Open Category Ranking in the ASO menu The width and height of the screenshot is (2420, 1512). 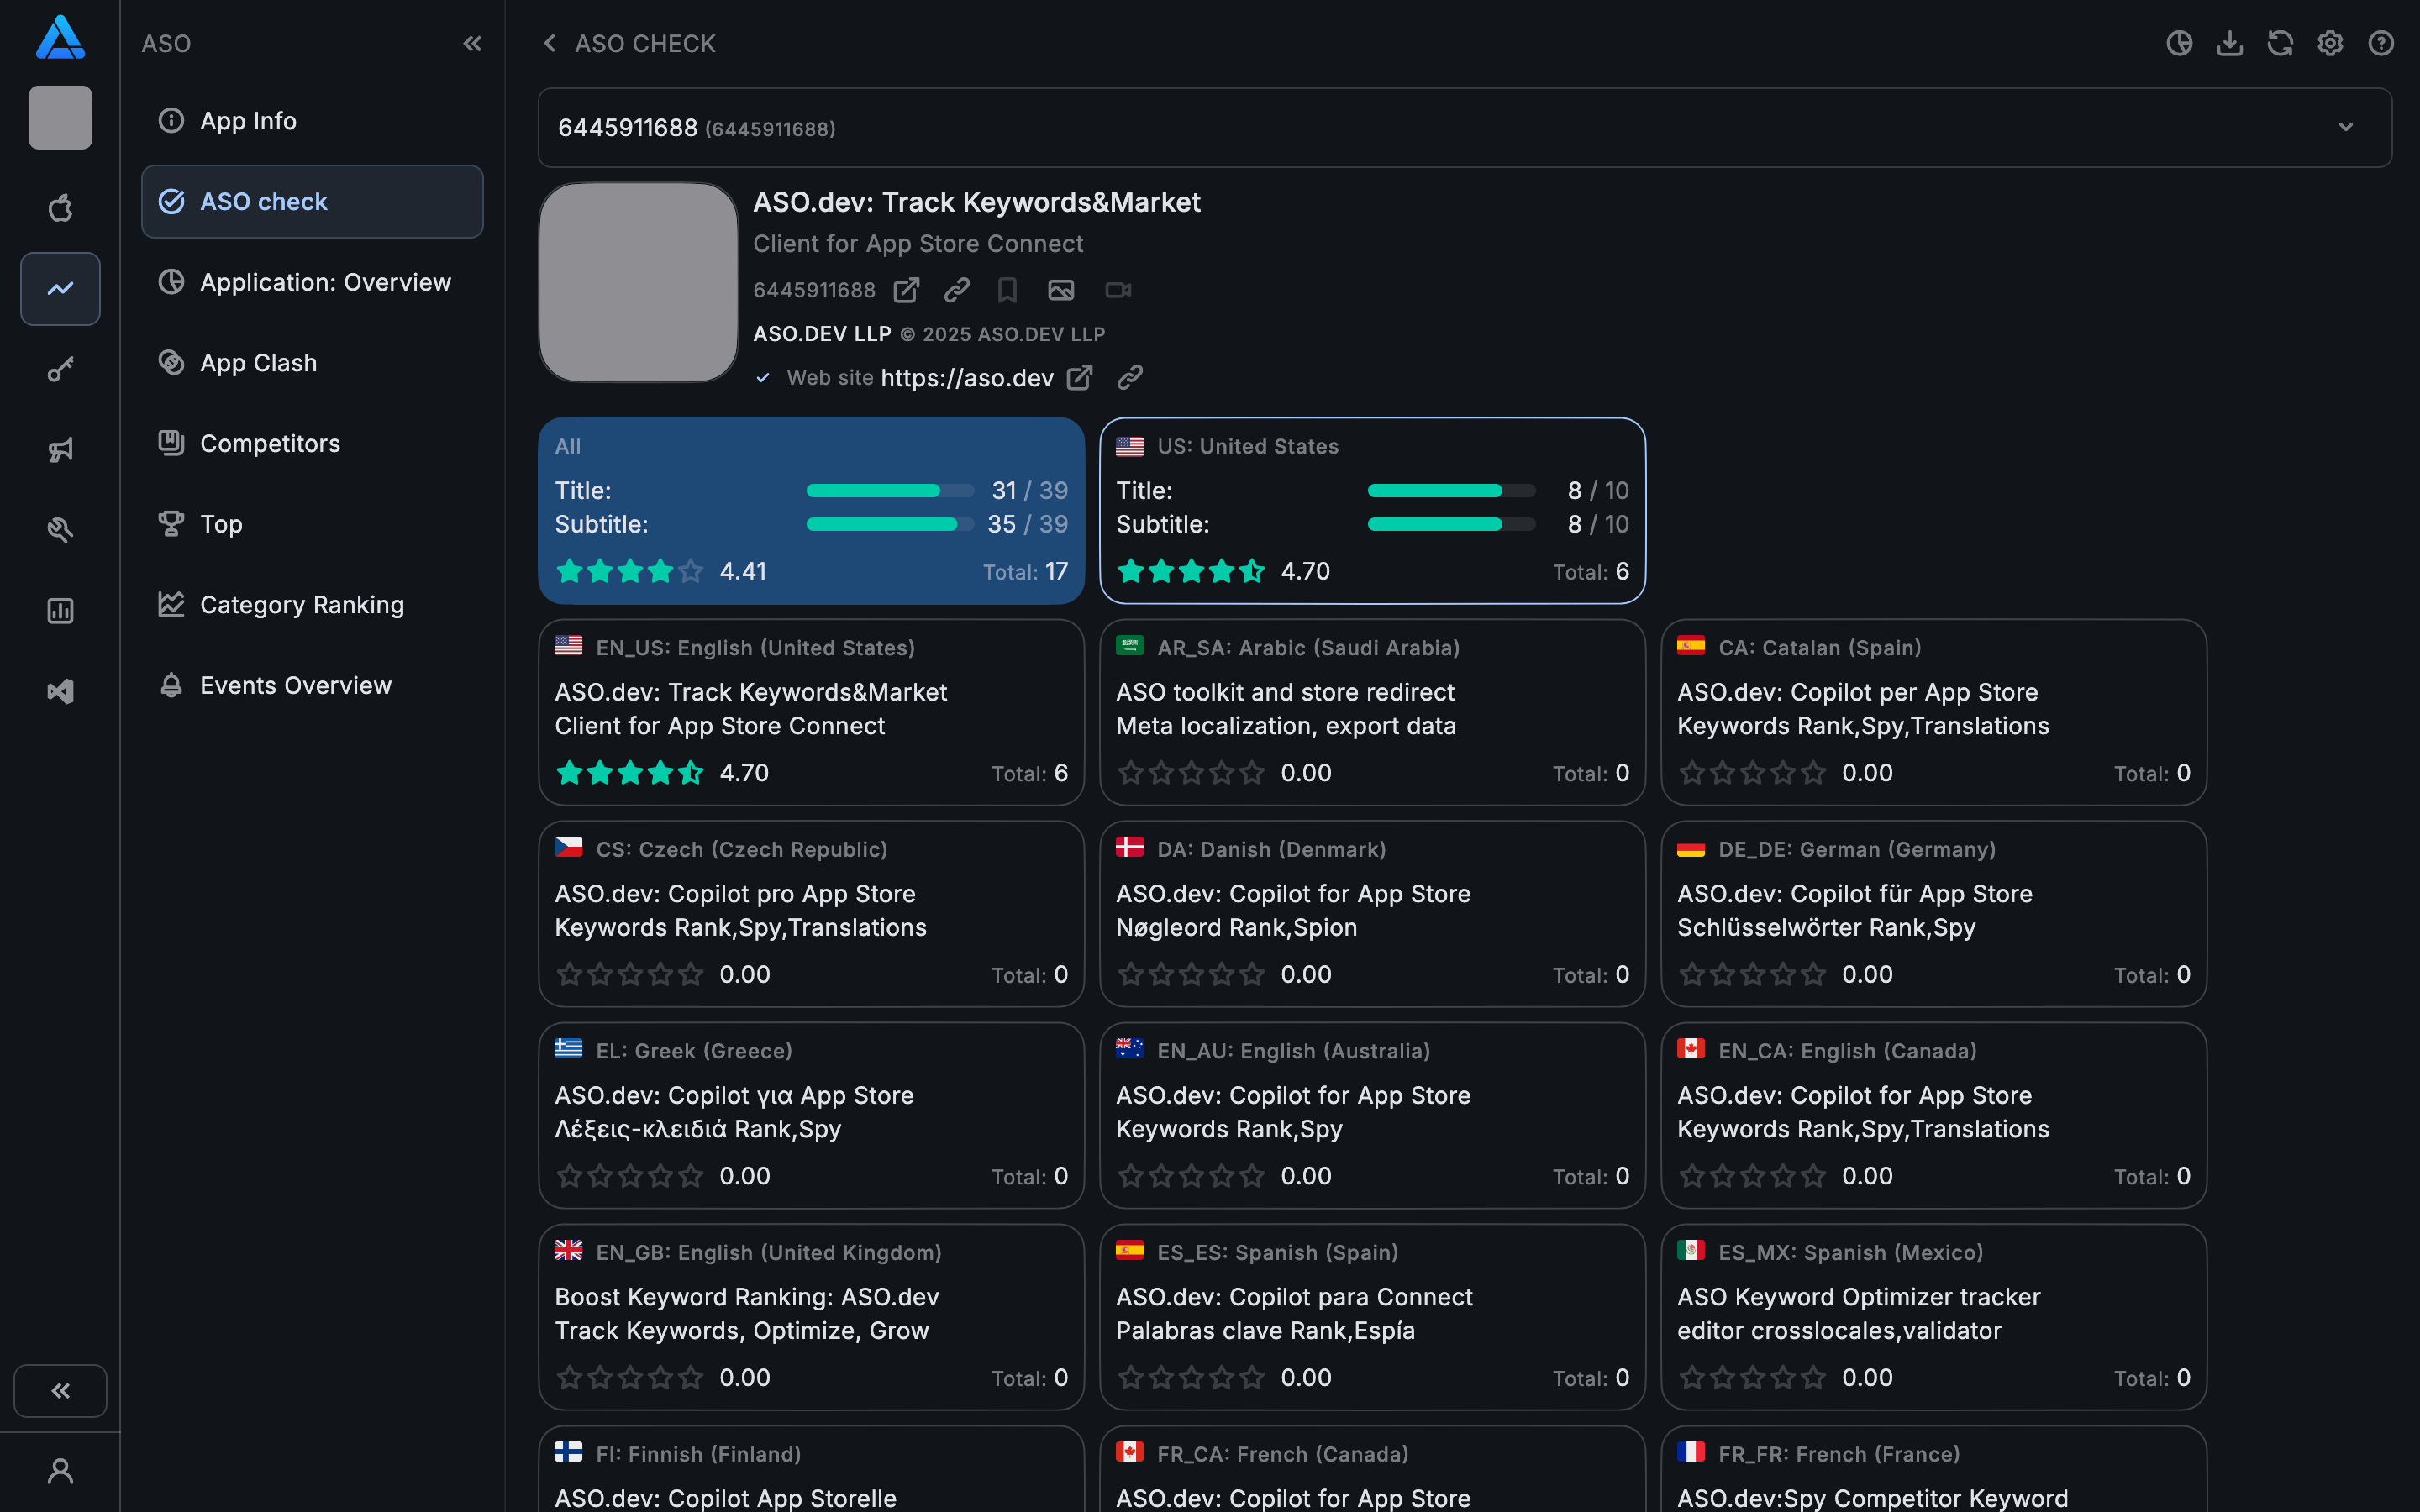pyautogui.click(x=302, y=604)
